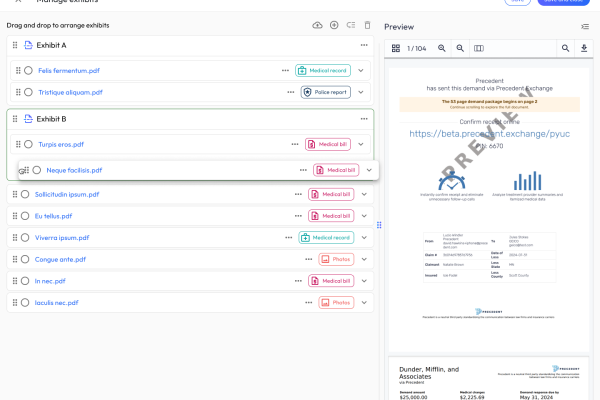
Task: Expand the Felis fermentum.pdf row chevron
Action: pos(361,71)
